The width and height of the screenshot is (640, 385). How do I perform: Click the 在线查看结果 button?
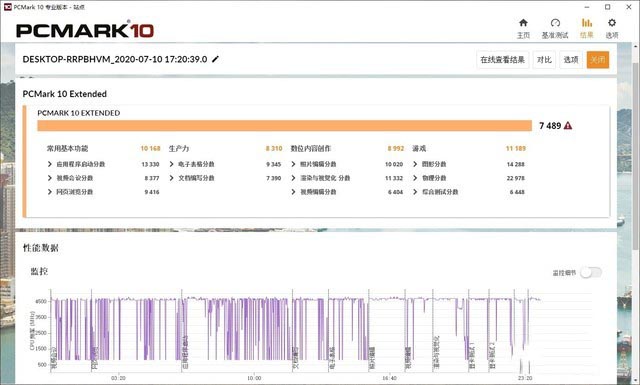click(502, 60)
